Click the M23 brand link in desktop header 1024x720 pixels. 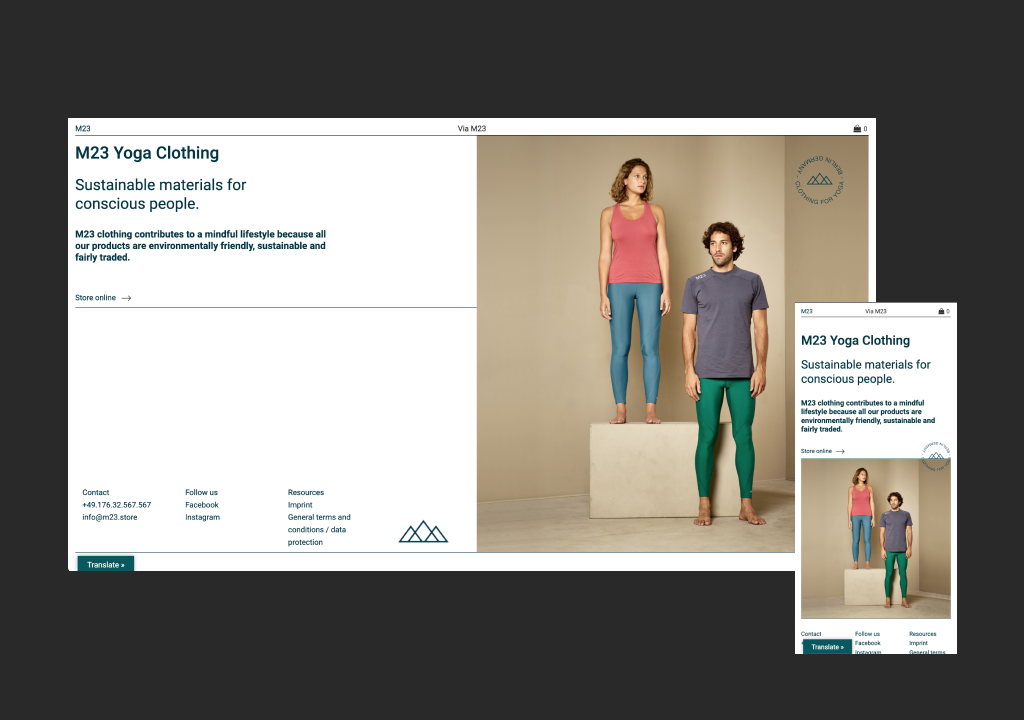point(83,129)
